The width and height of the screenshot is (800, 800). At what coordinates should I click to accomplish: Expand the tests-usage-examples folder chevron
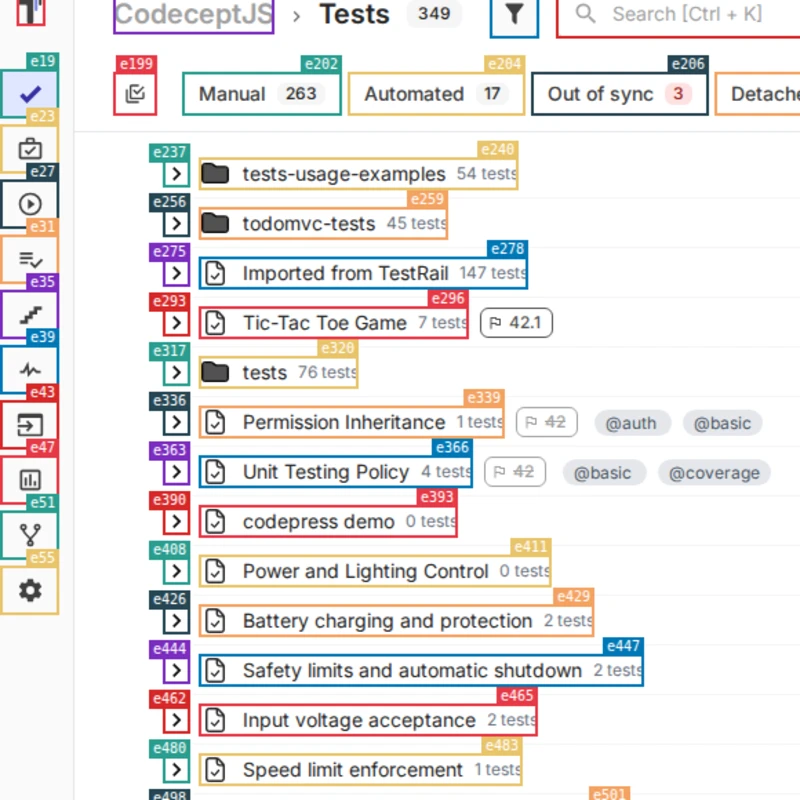177,174
